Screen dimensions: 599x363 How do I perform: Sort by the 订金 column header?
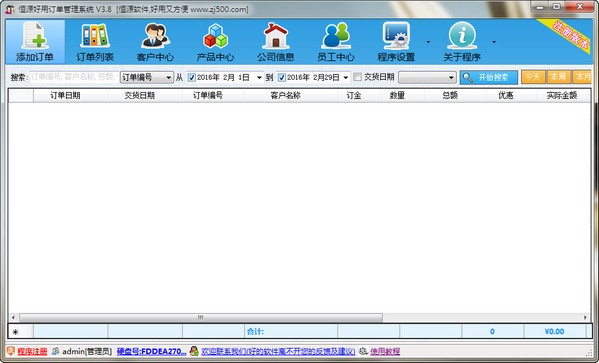[359, 96]
